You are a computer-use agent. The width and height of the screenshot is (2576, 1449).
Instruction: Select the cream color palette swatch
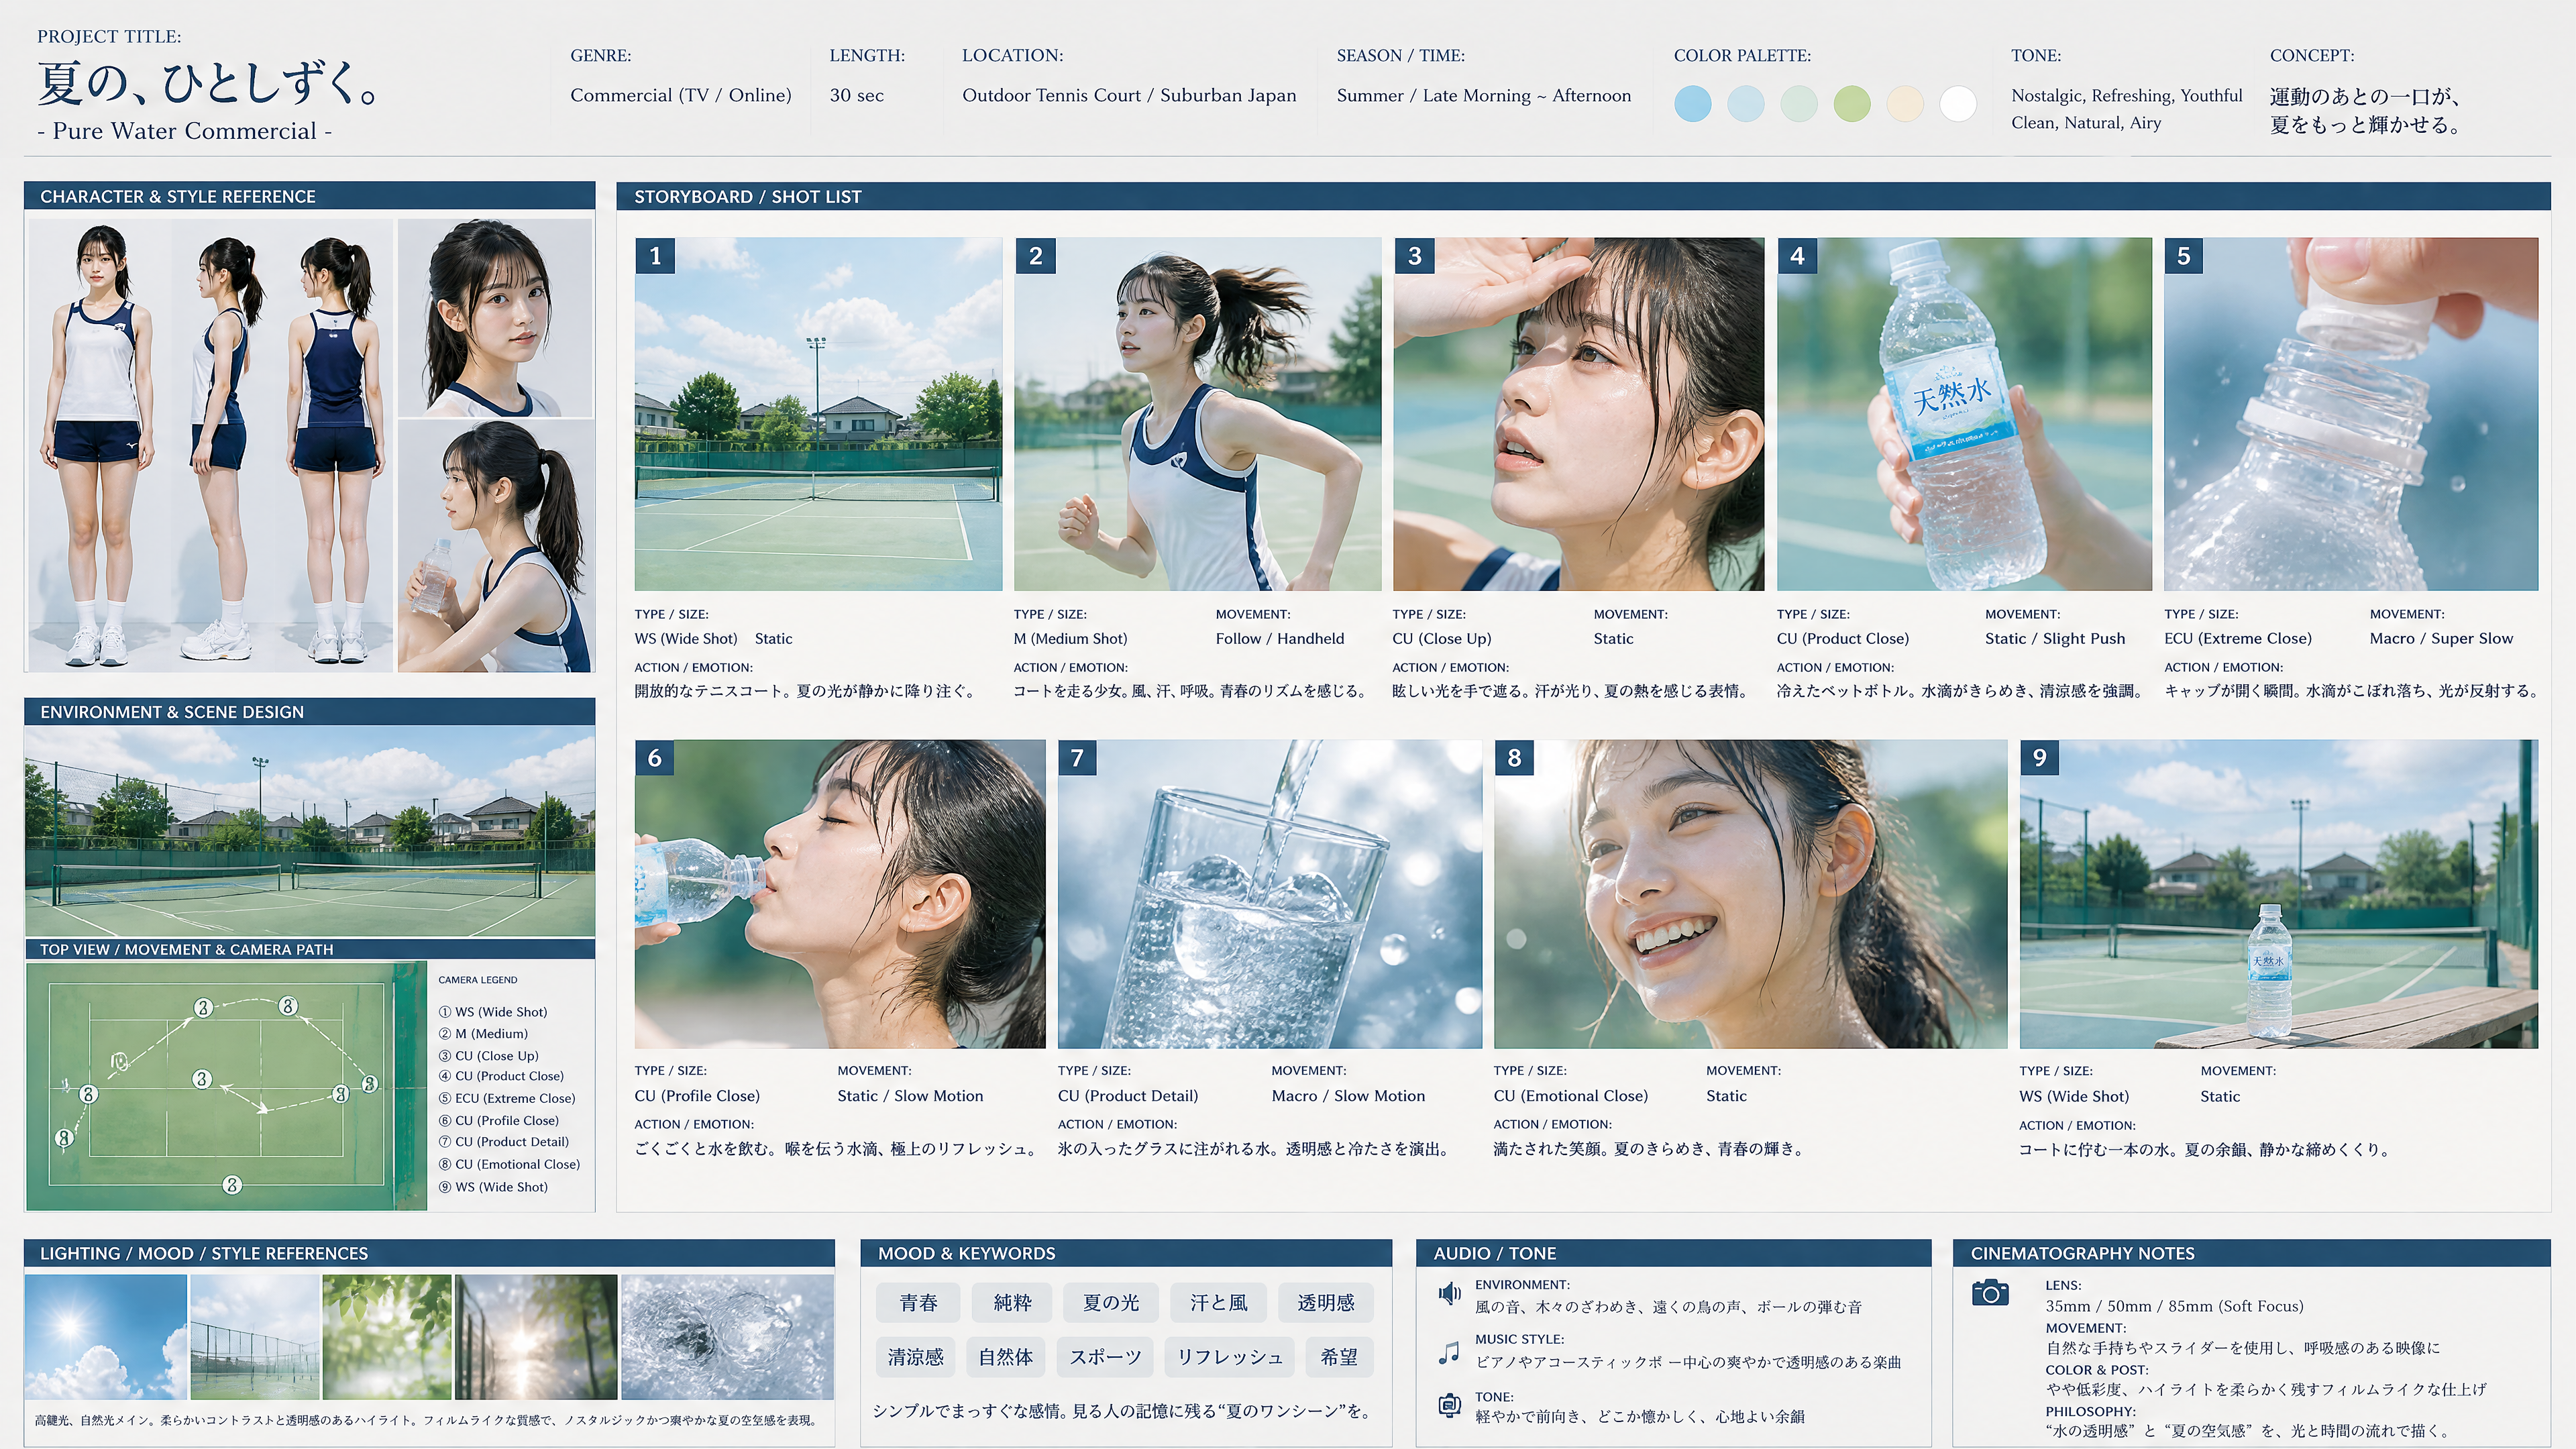pos(1904,103)
